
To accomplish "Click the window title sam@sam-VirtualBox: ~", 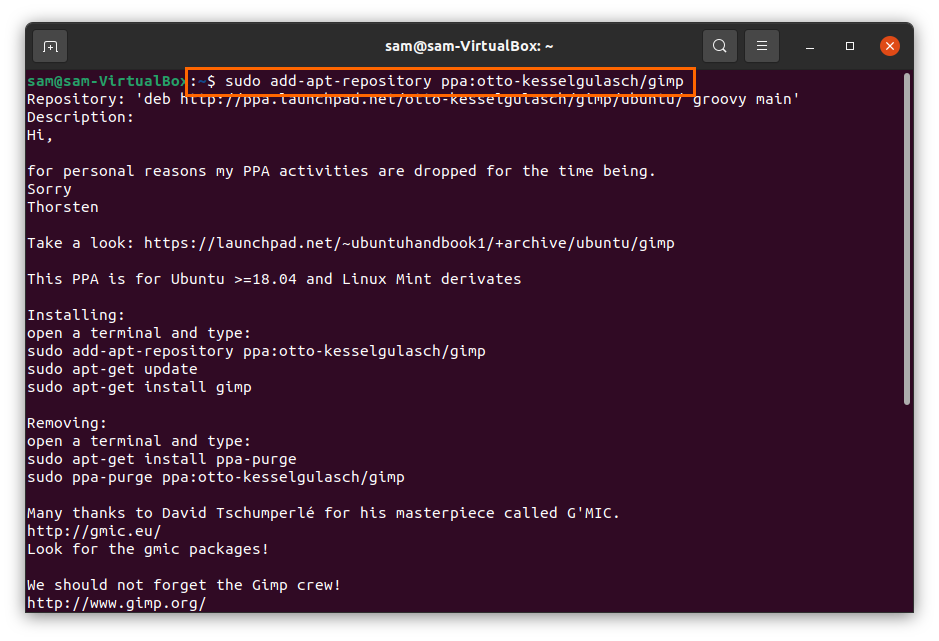I will 469,46.
